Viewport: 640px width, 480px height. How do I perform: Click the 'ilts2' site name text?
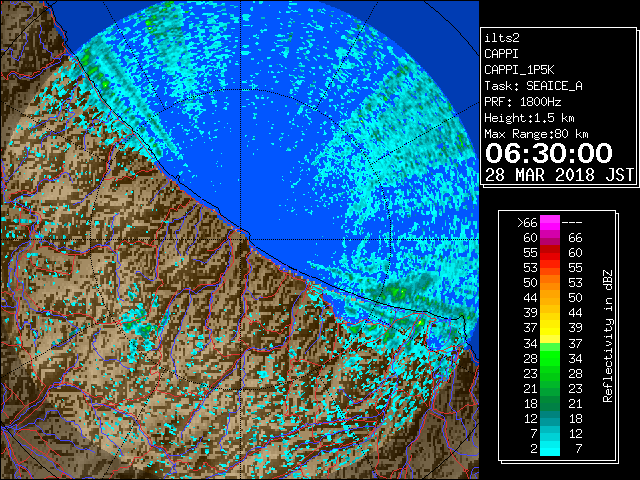click(502, 38)
